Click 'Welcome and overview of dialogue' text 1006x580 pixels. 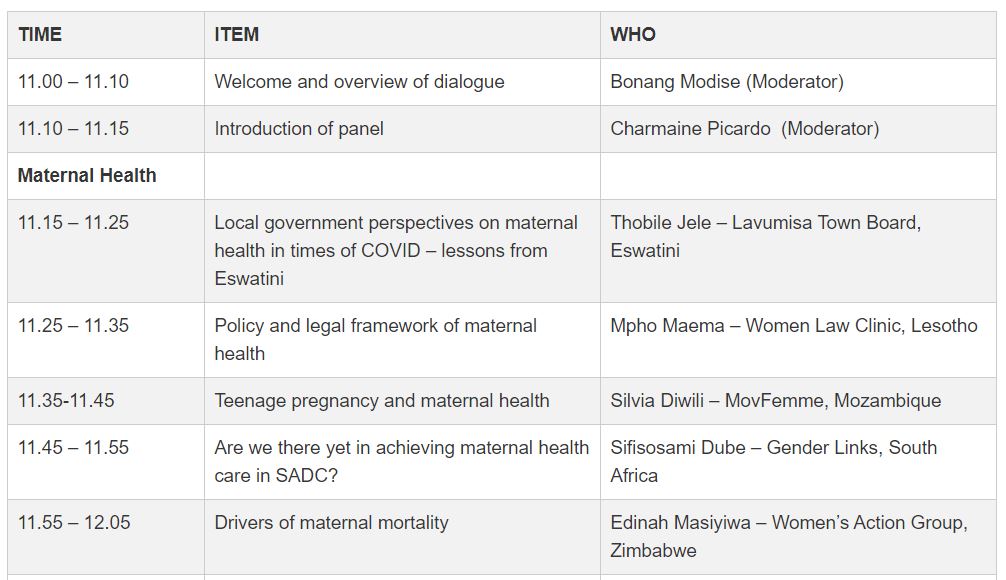pos(359,82)
